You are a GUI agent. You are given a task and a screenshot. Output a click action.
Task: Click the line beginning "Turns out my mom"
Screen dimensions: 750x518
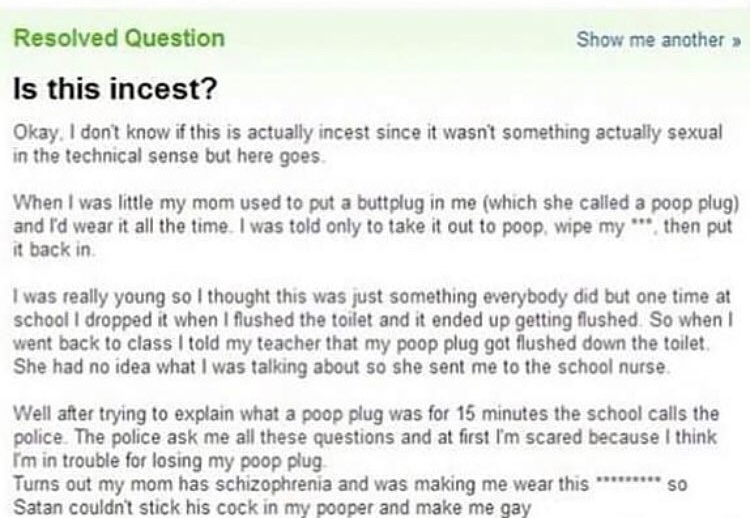[x=350, y=484]
